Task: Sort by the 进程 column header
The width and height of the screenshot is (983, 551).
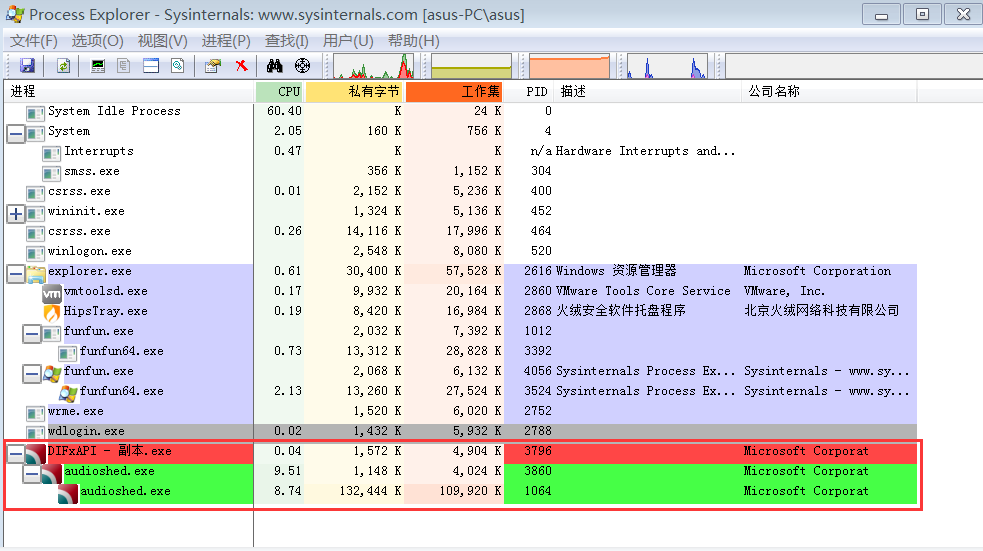Action: (x=129, y=92)
